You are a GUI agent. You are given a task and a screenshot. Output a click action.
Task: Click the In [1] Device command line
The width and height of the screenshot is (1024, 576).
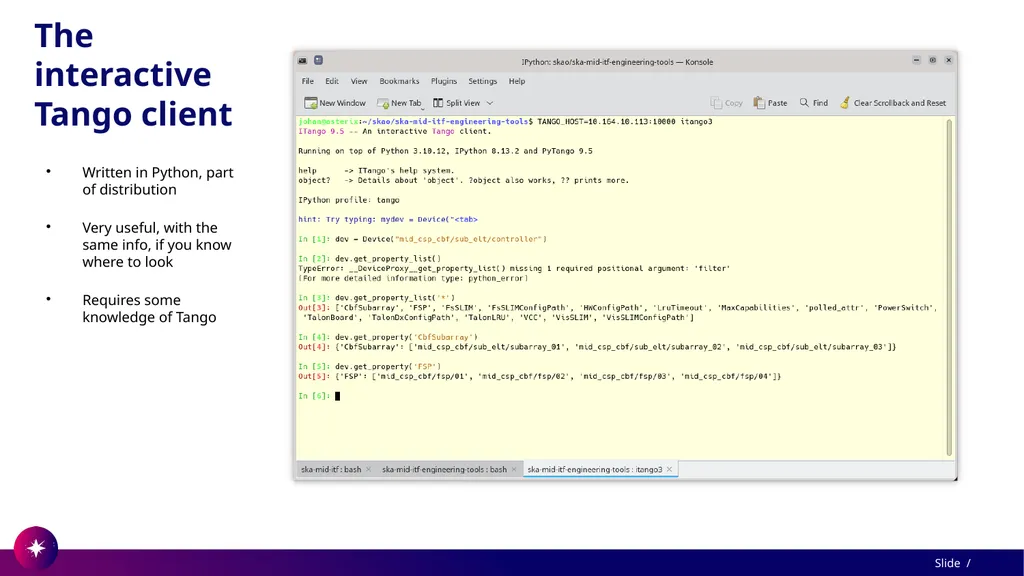point(423,239)
